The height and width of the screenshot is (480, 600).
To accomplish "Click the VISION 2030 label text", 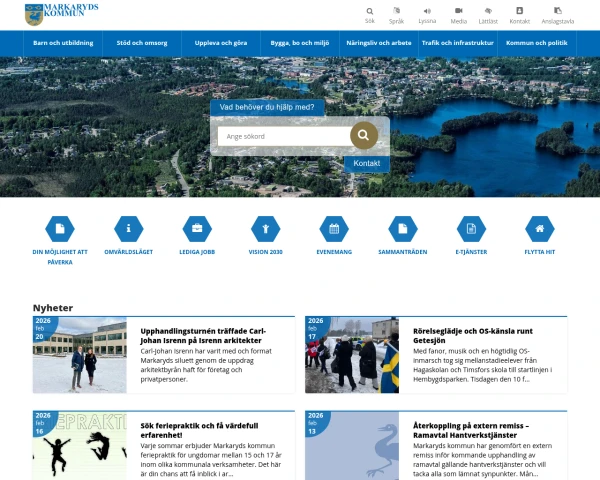I will [x=266, y=252].
